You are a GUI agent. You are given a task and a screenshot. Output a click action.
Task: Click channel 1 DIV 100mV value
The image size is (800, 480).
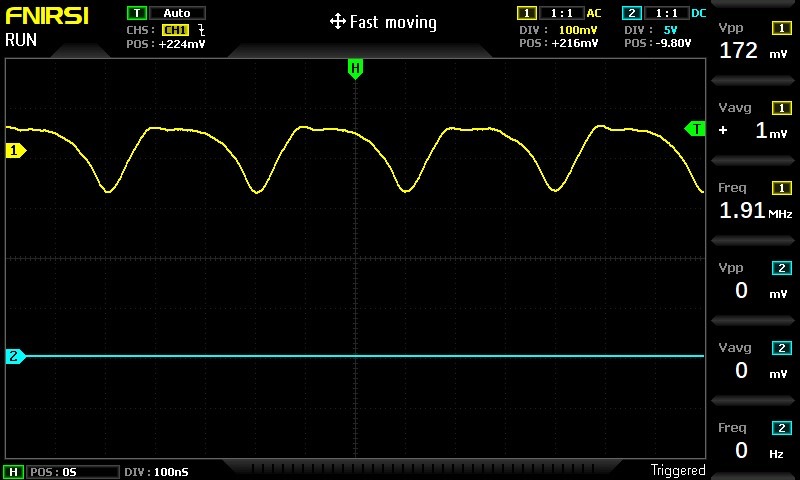(x=578, y=30)
